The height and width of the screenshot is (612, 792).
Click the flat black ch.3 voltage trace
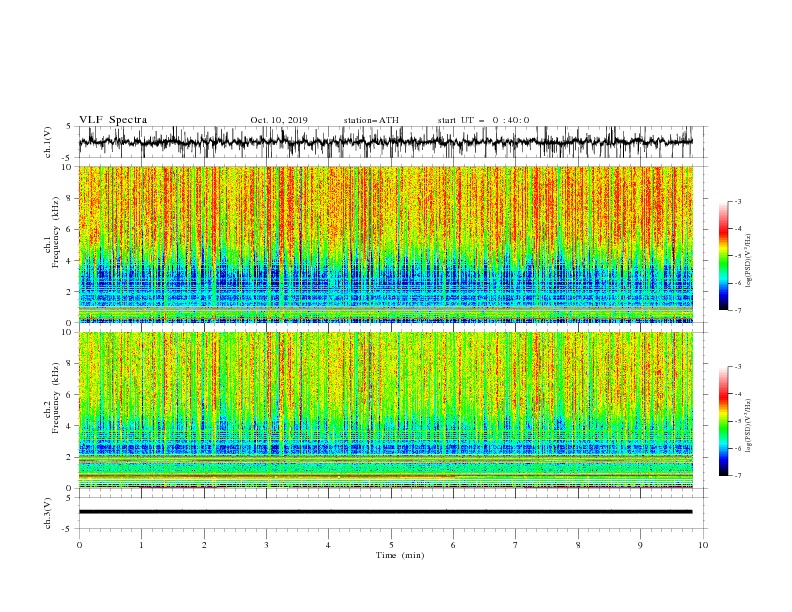point(385,512)
